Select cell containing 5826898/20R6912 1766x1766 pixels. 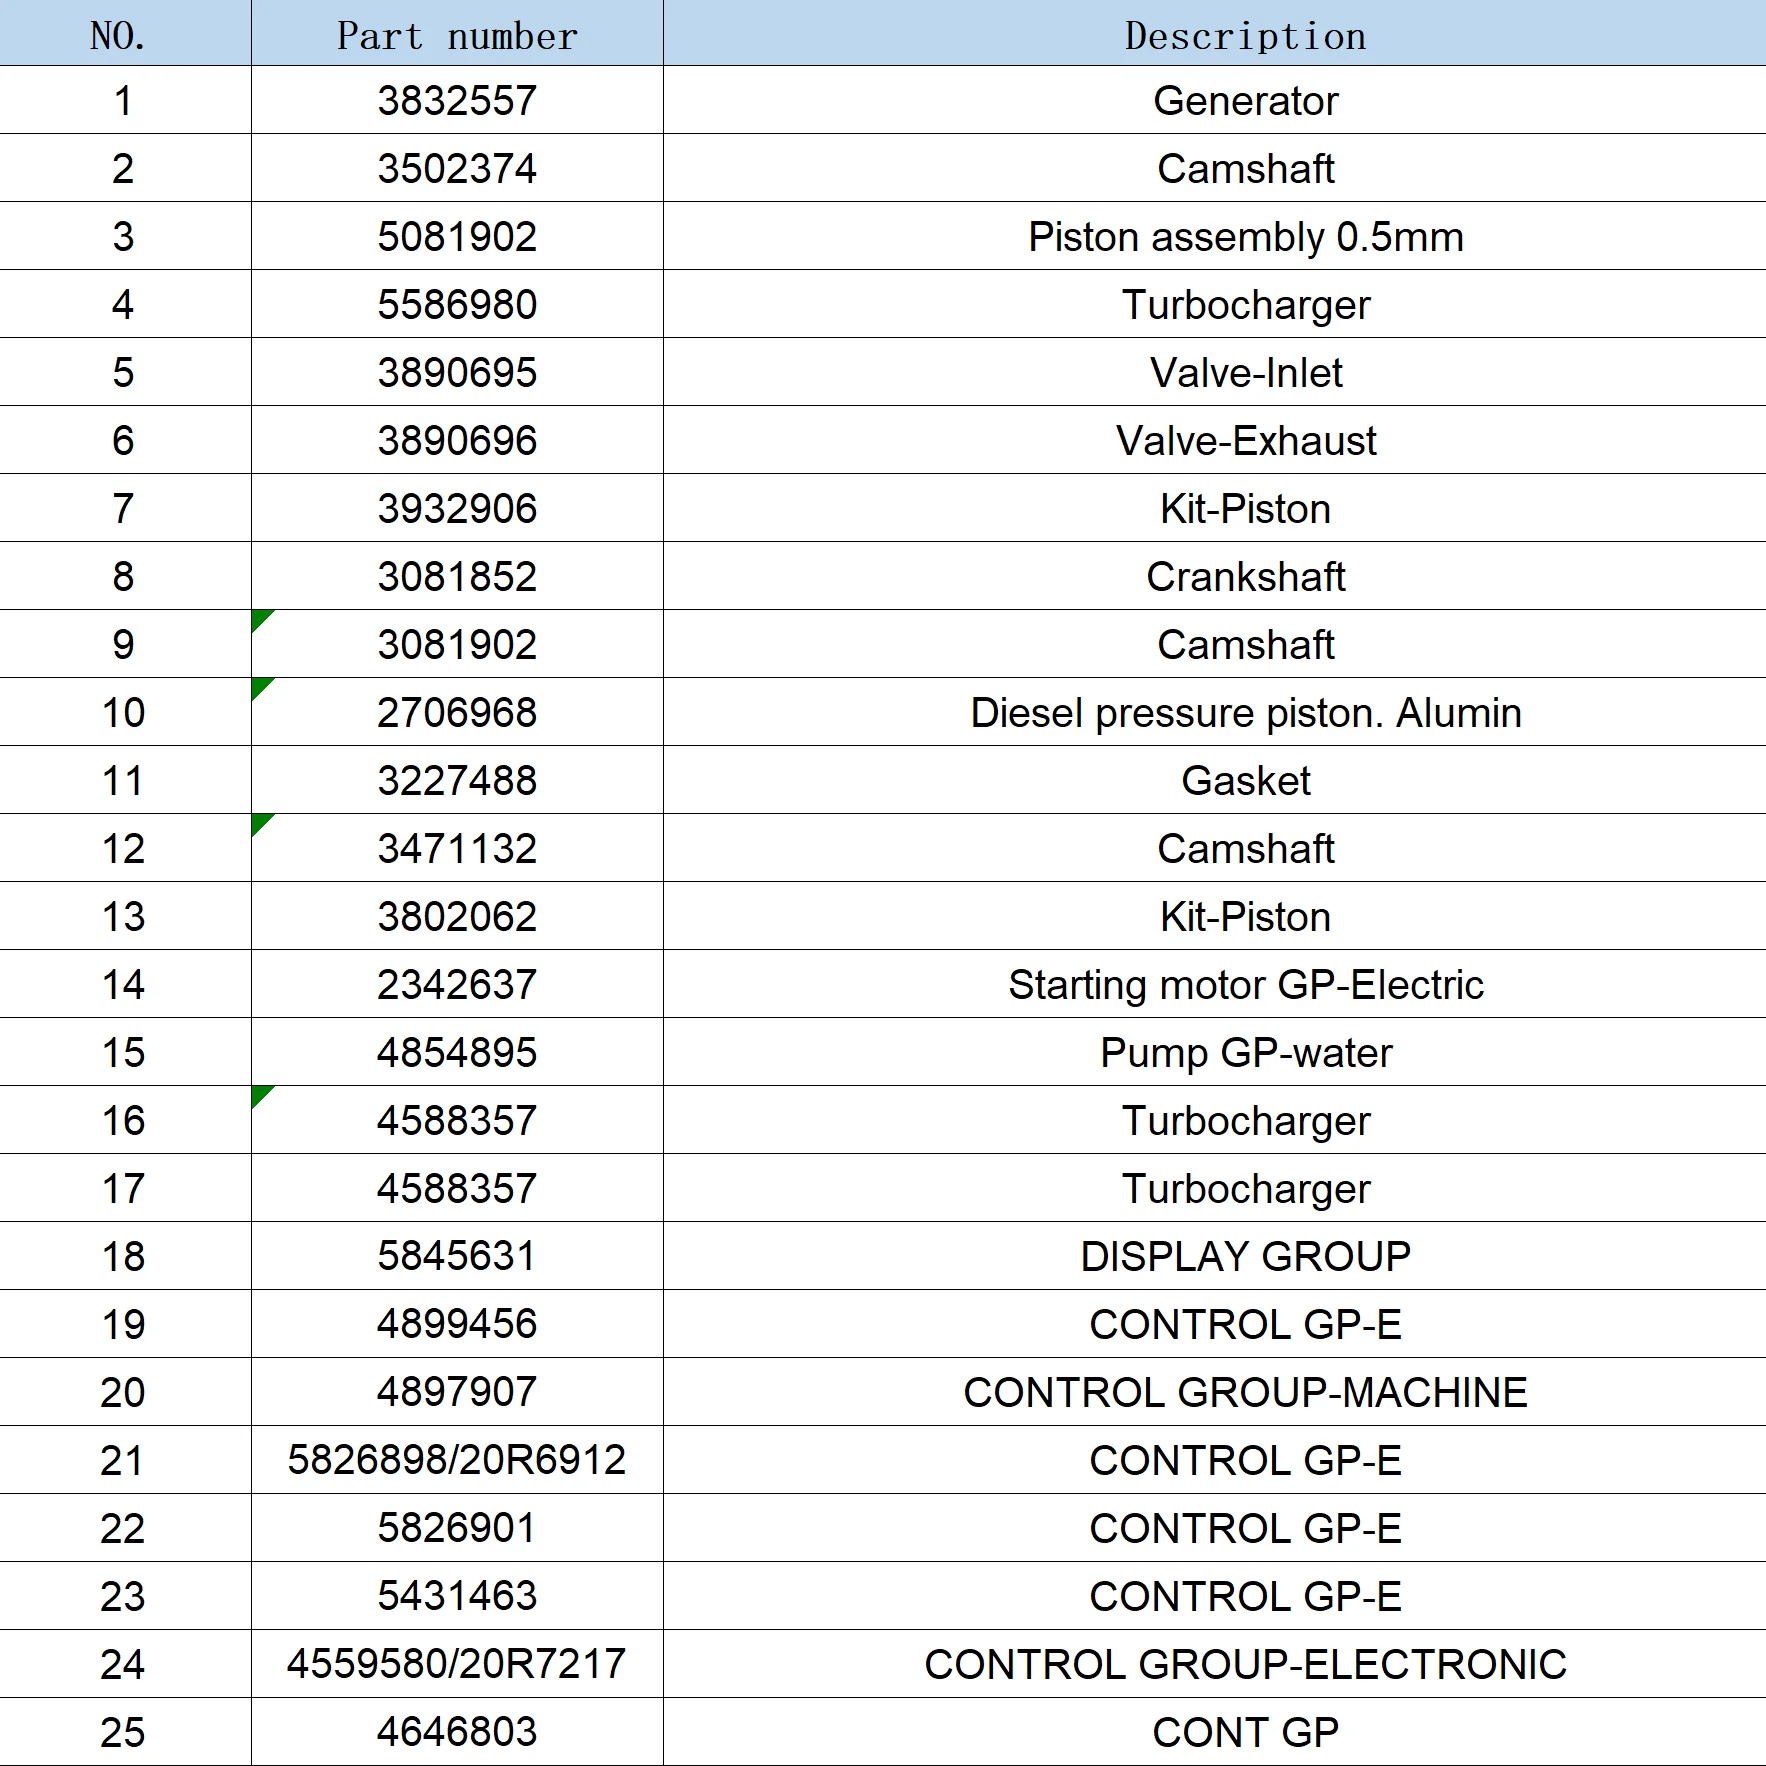[x=457, y=1460]
